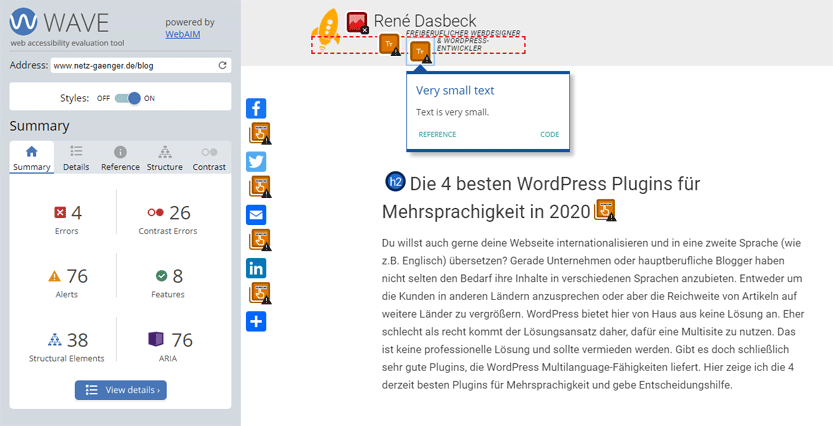
Task: Click the orange feed icon under the rocket
Action: 322,48
